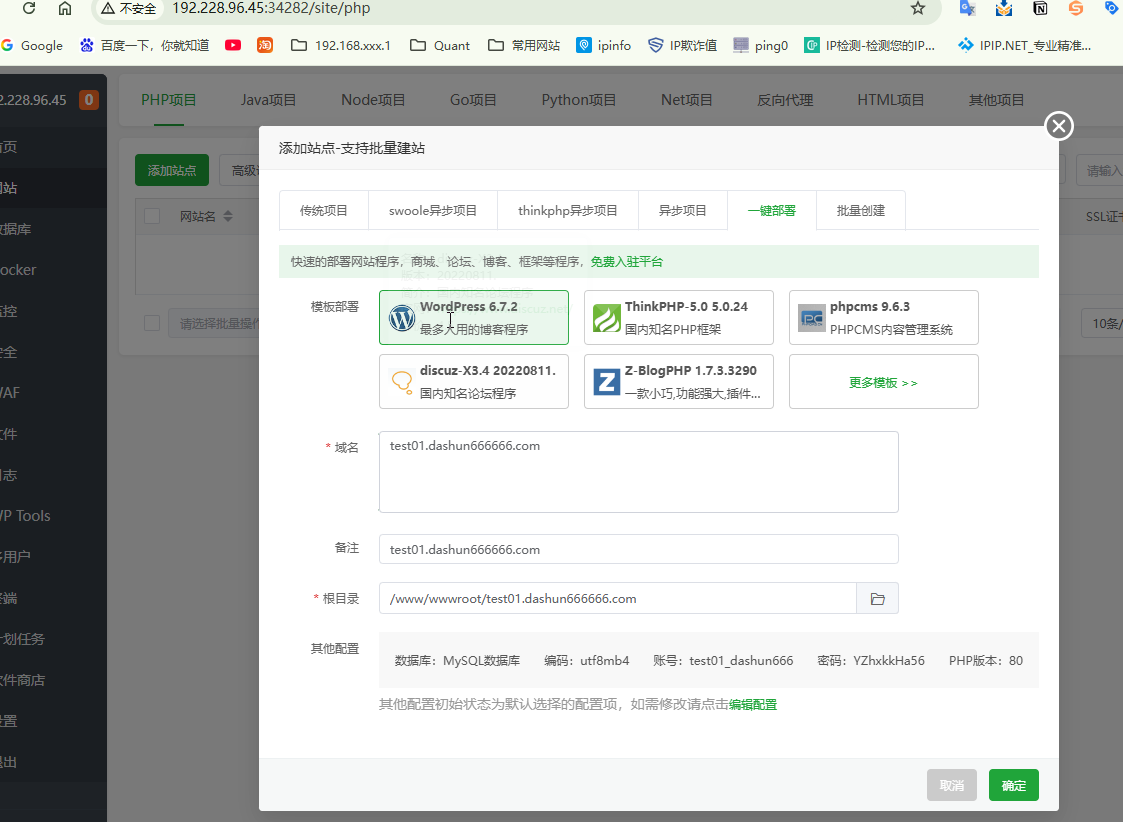Screen dimensions: 1123x822
Task: Open the IP欺诈值 bookmark
Action: coord(683,45)
